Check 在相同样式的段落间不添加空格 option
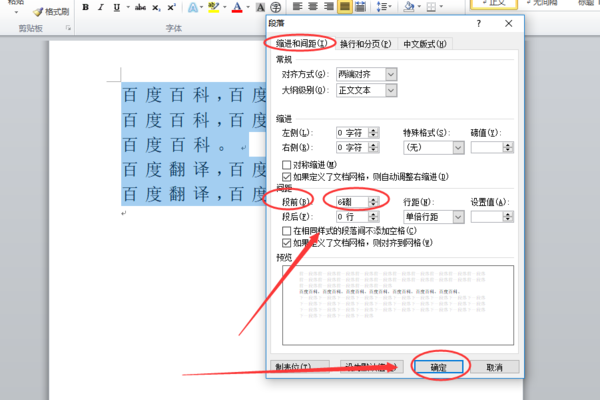 coord(286,231)
